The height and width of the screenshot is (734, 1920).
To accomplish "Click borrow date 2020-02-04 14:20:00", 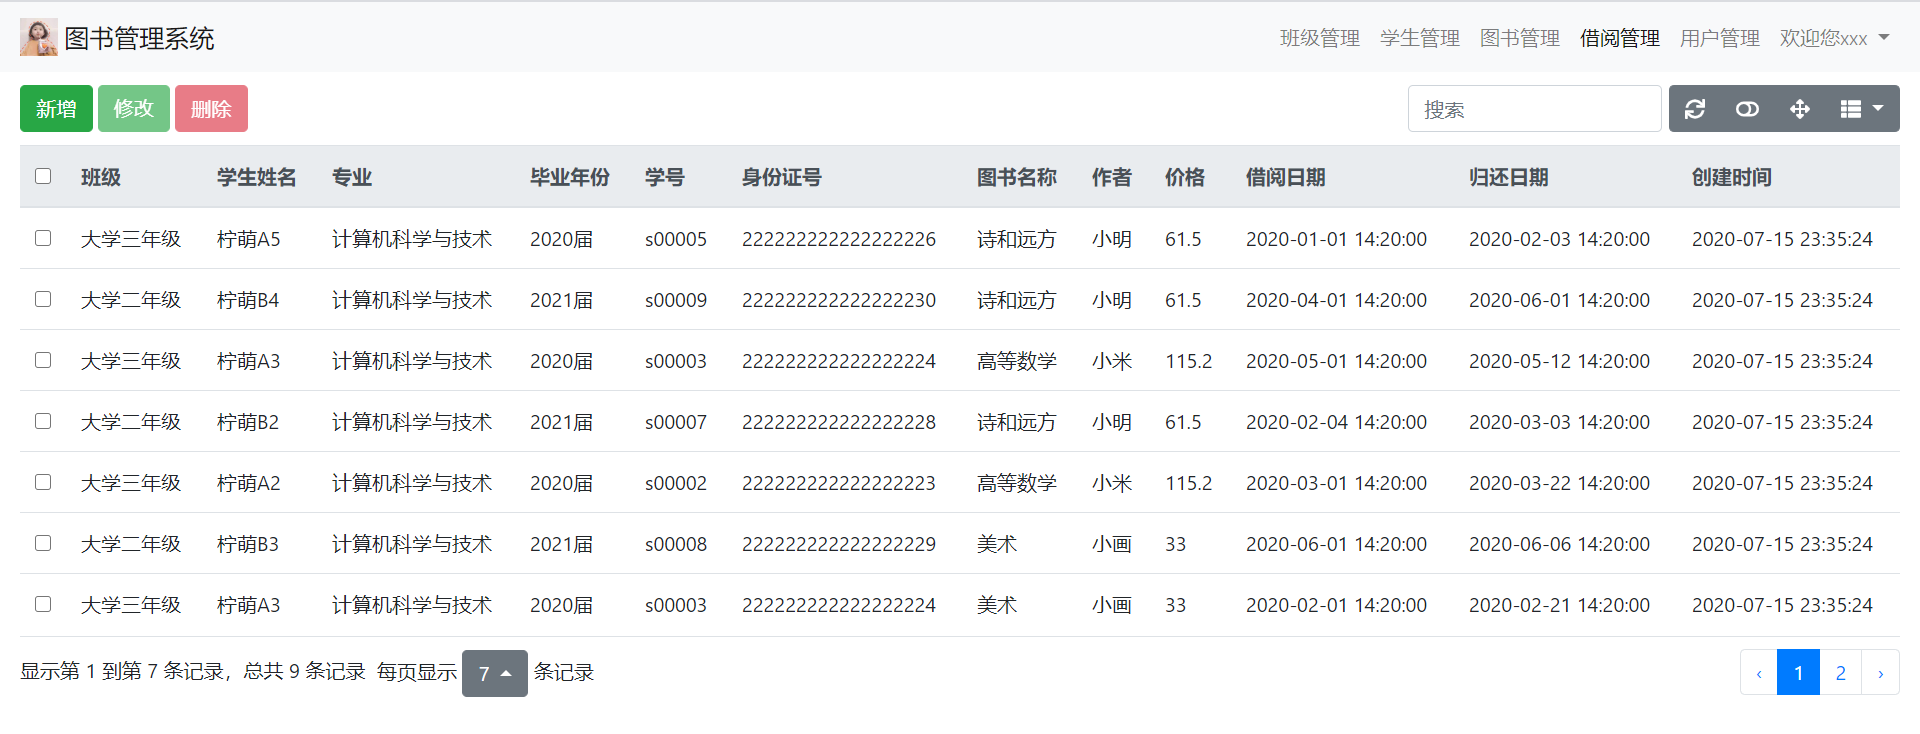I will [x=1336, y=422].
